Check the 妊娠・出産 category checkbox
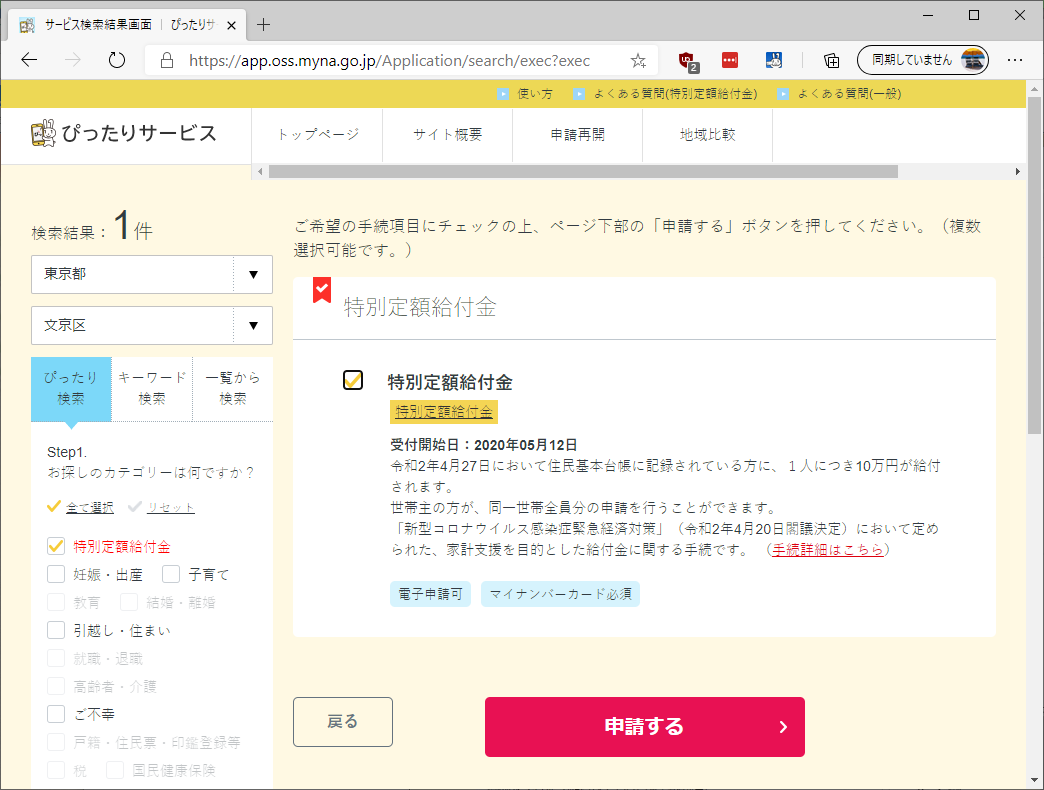The height and width of the screenshot is (790, 1044). (x=57, y=575)
